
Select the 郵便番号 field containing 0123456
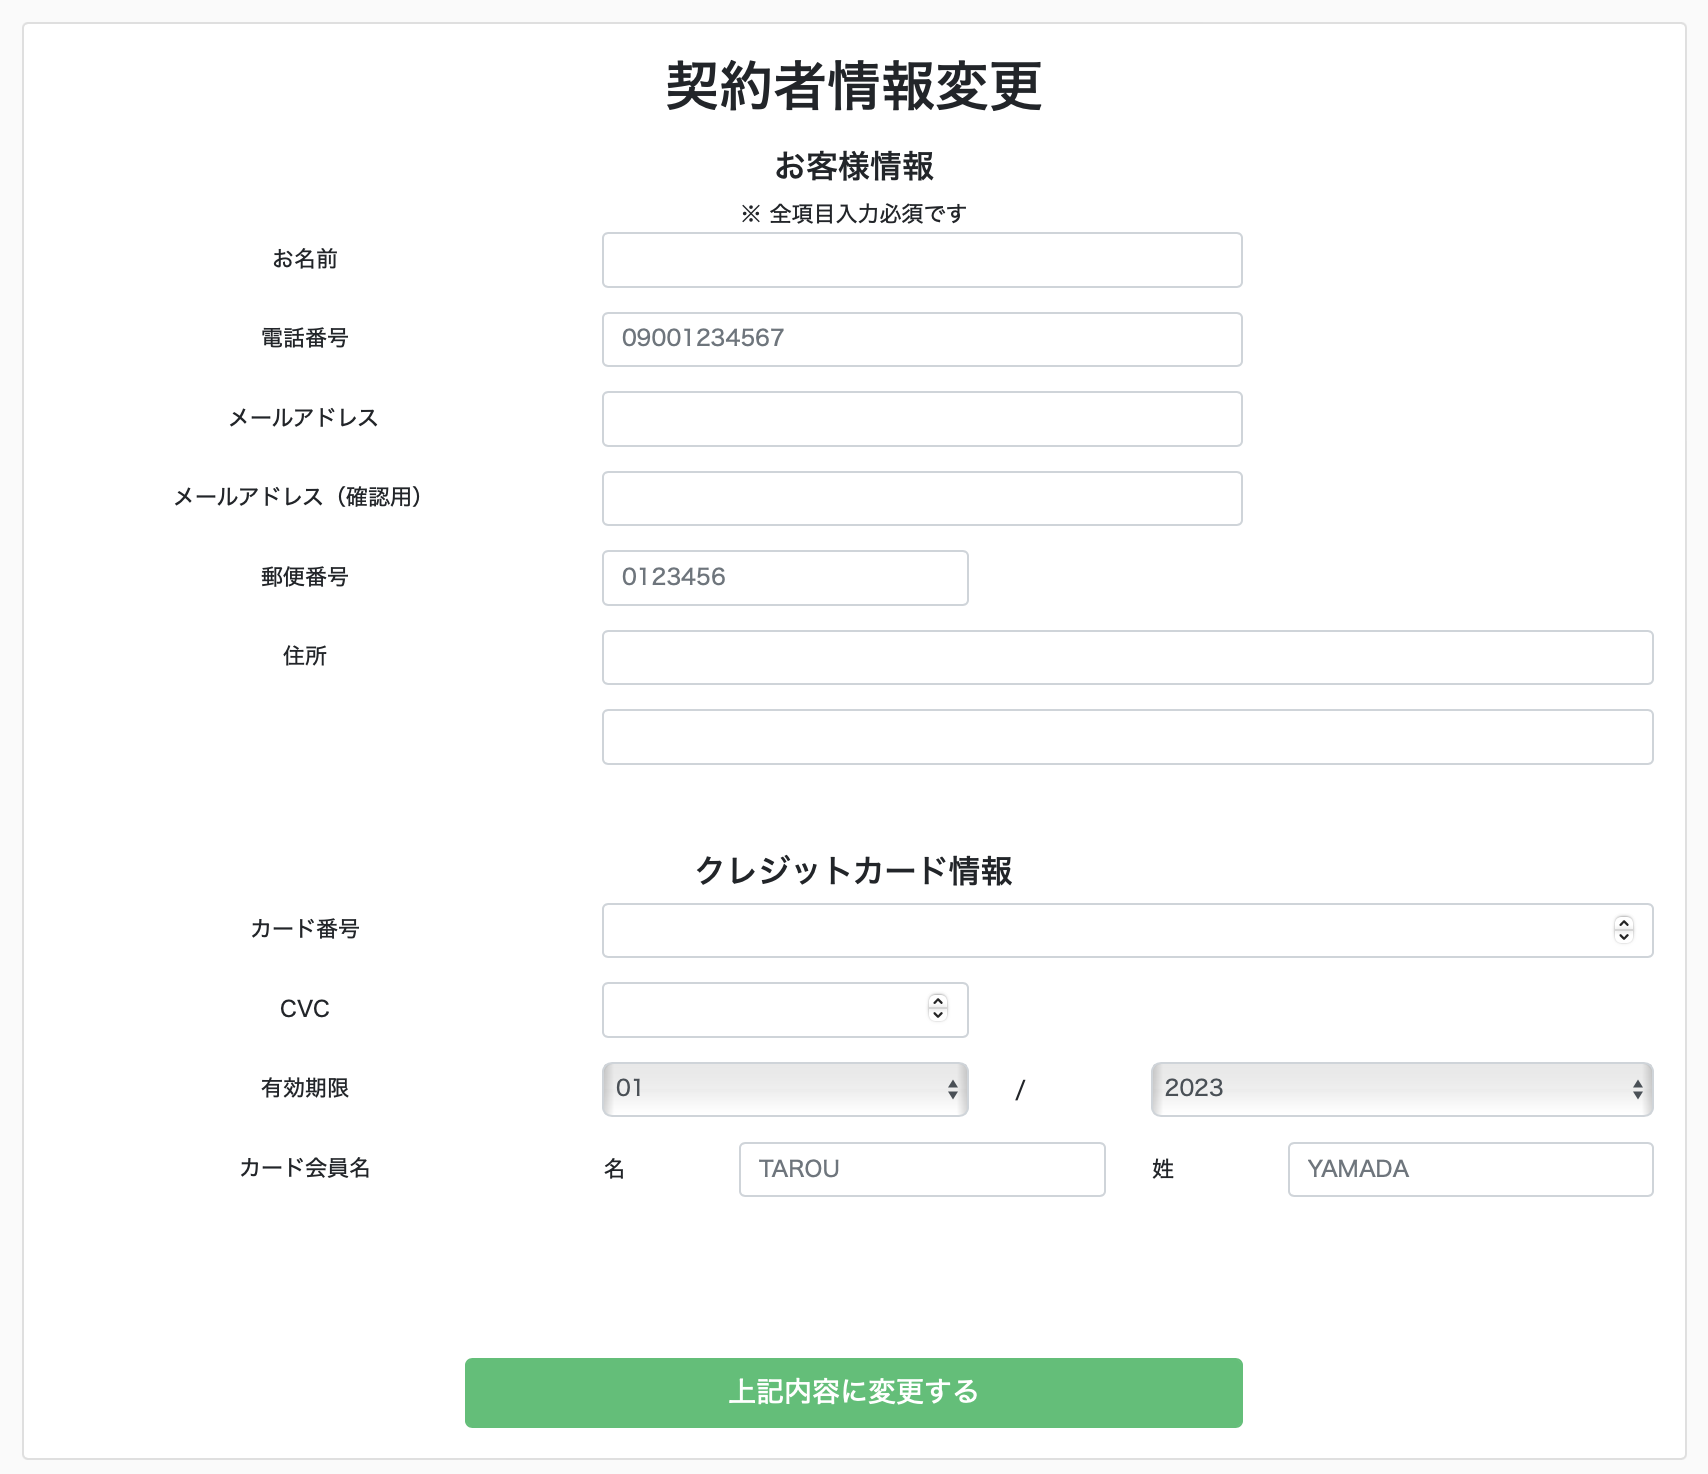[784, 577]
